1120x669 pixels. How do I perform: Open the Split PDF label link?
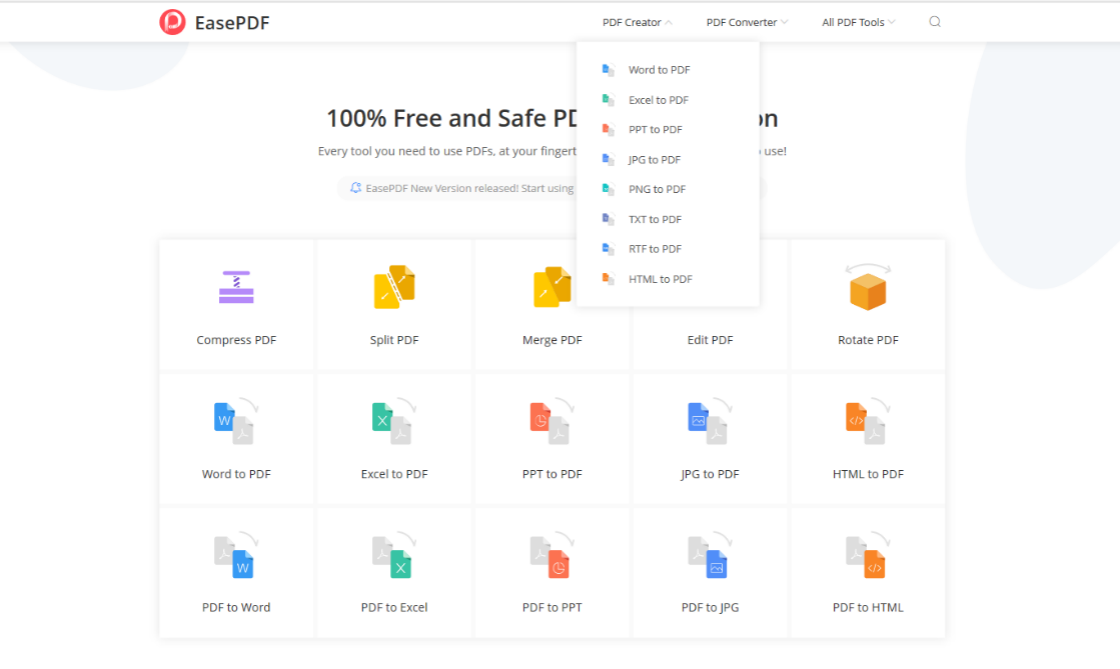(x=394, y=340)
